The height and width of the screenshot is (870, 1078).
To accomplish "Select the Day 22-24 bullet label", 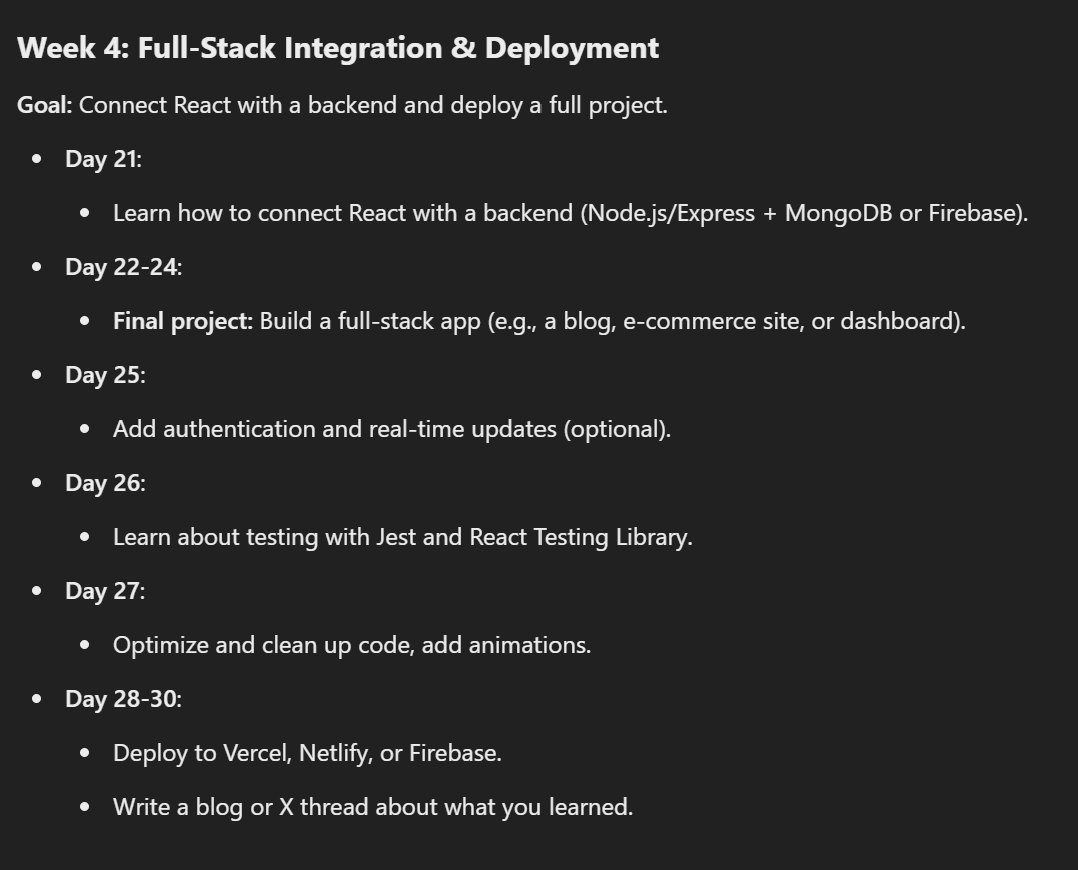I will [123, 267].
